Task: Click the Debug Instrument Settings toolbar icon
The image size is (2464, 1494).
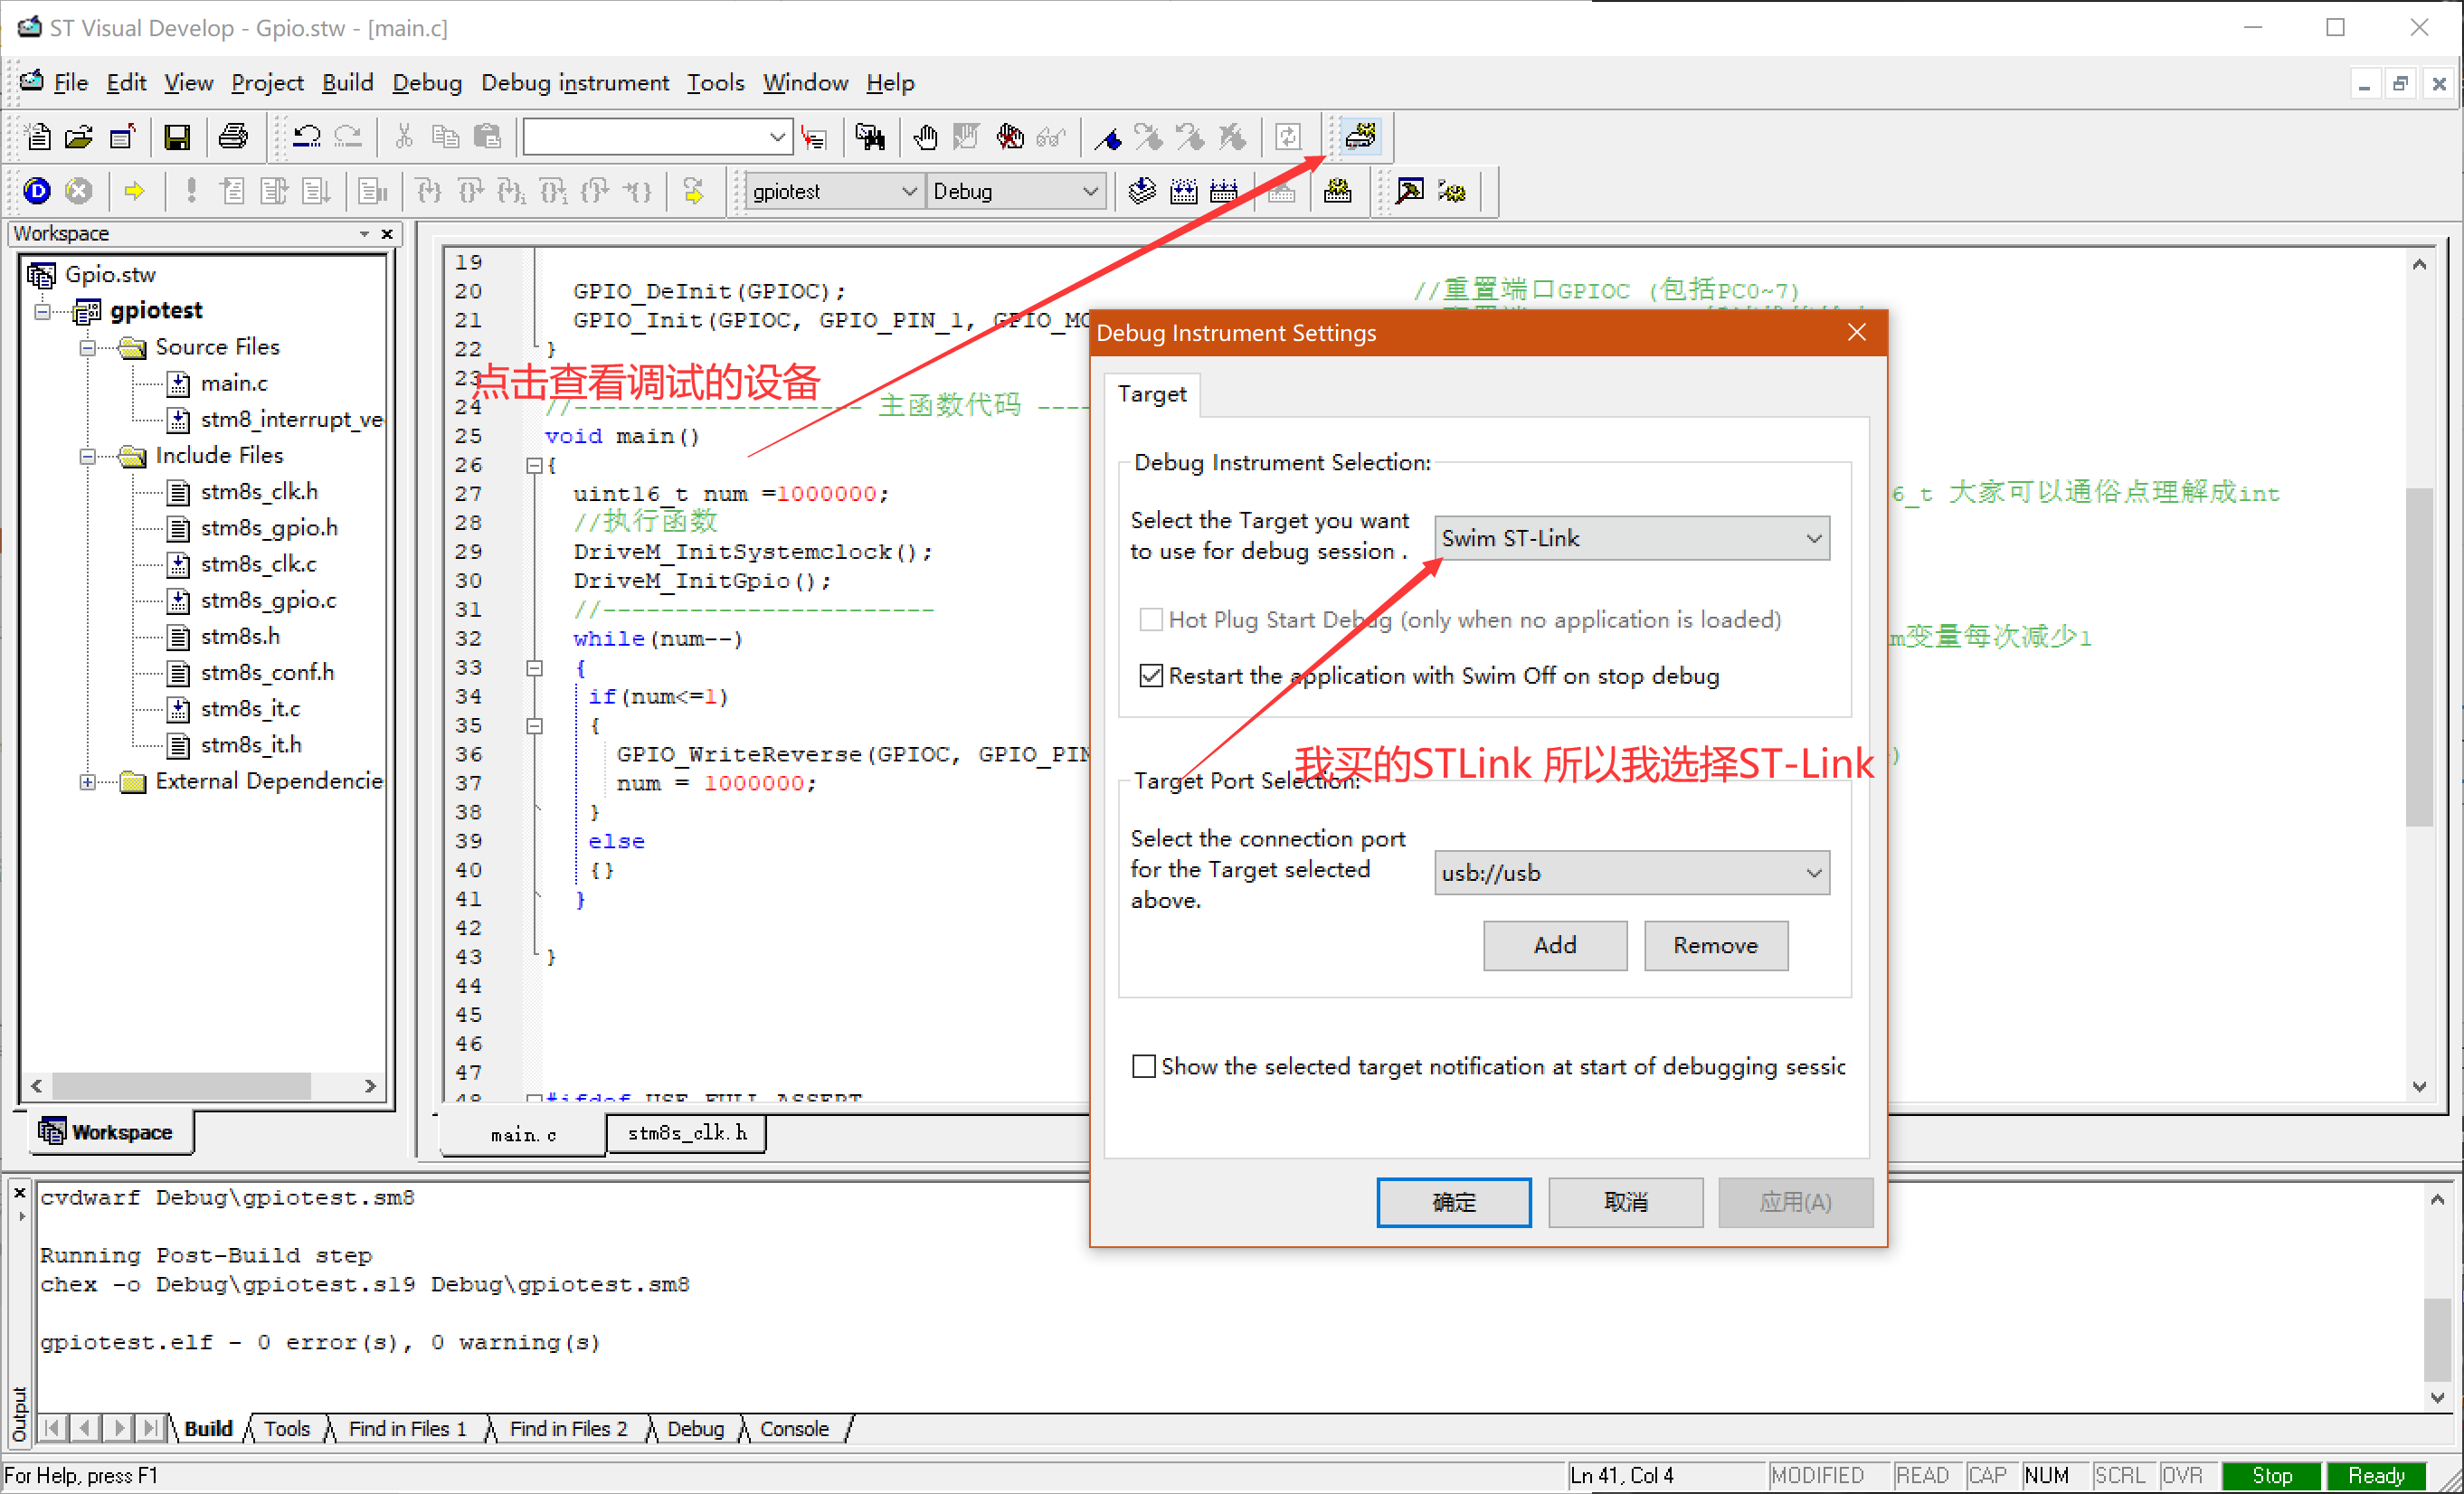Action: click(x=1360, y=136)
